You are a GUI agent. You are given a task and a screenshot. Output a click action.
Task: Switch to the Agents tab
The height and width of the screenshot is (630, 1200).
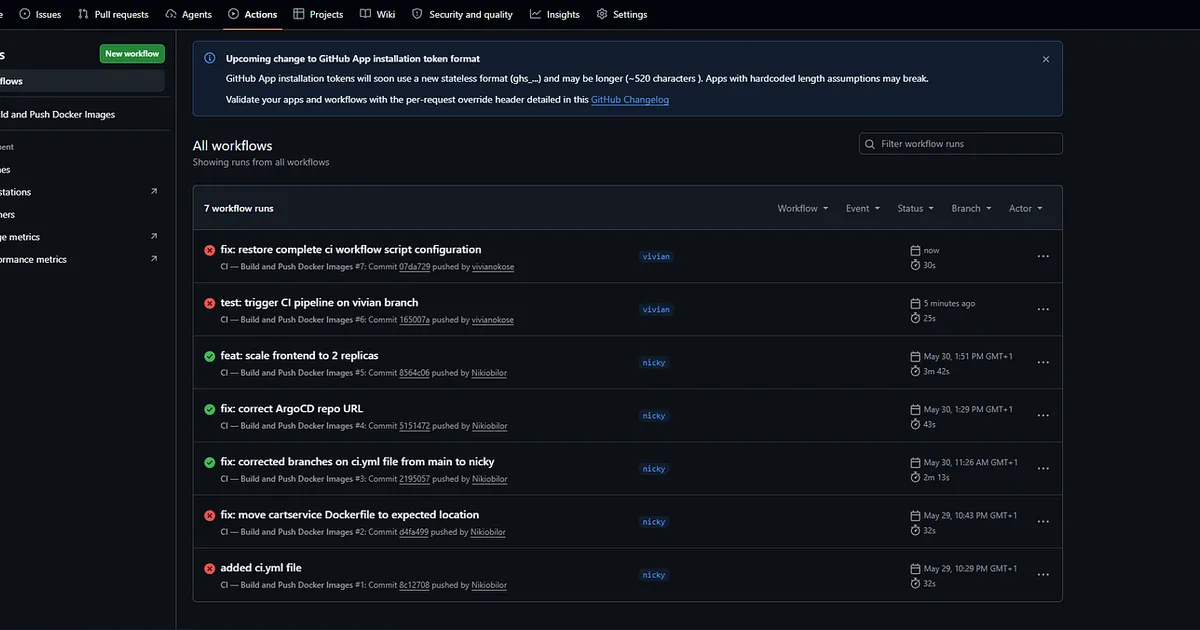(x=189, y=14)
